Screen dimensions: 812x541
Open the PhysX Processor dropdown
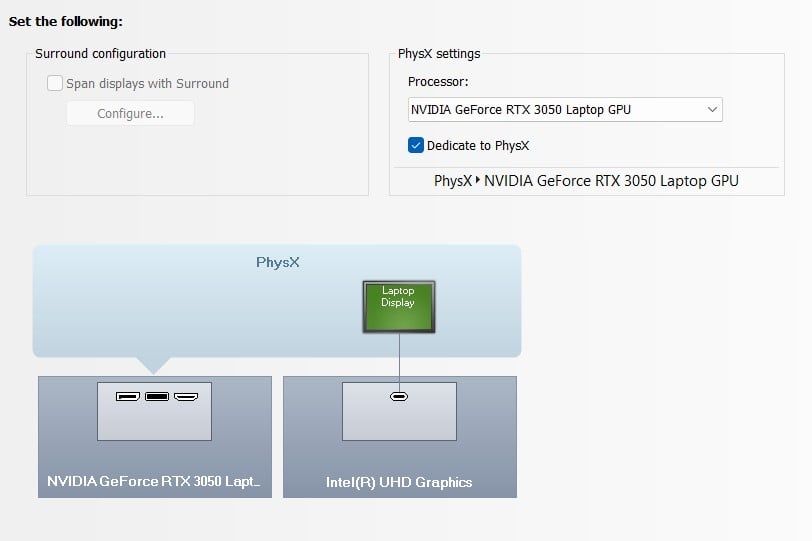565,110
